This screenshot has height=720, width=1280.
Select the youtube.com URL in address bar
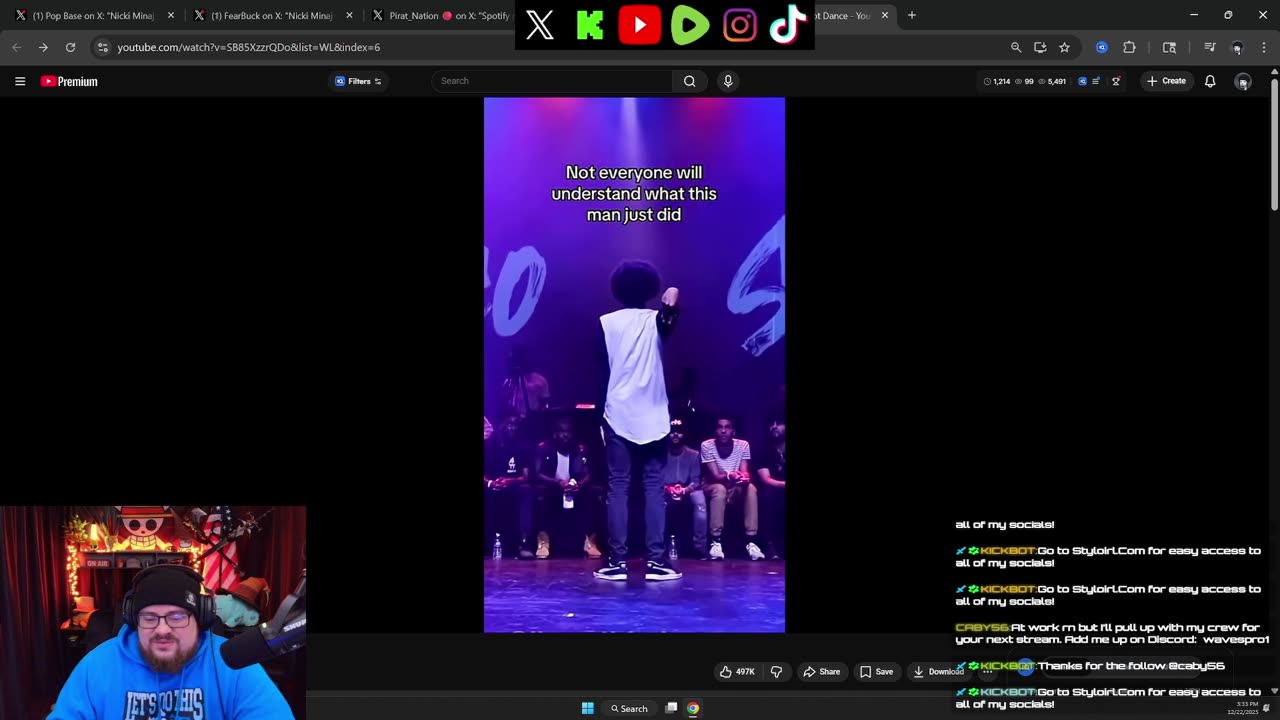click(x=248, y=47)
